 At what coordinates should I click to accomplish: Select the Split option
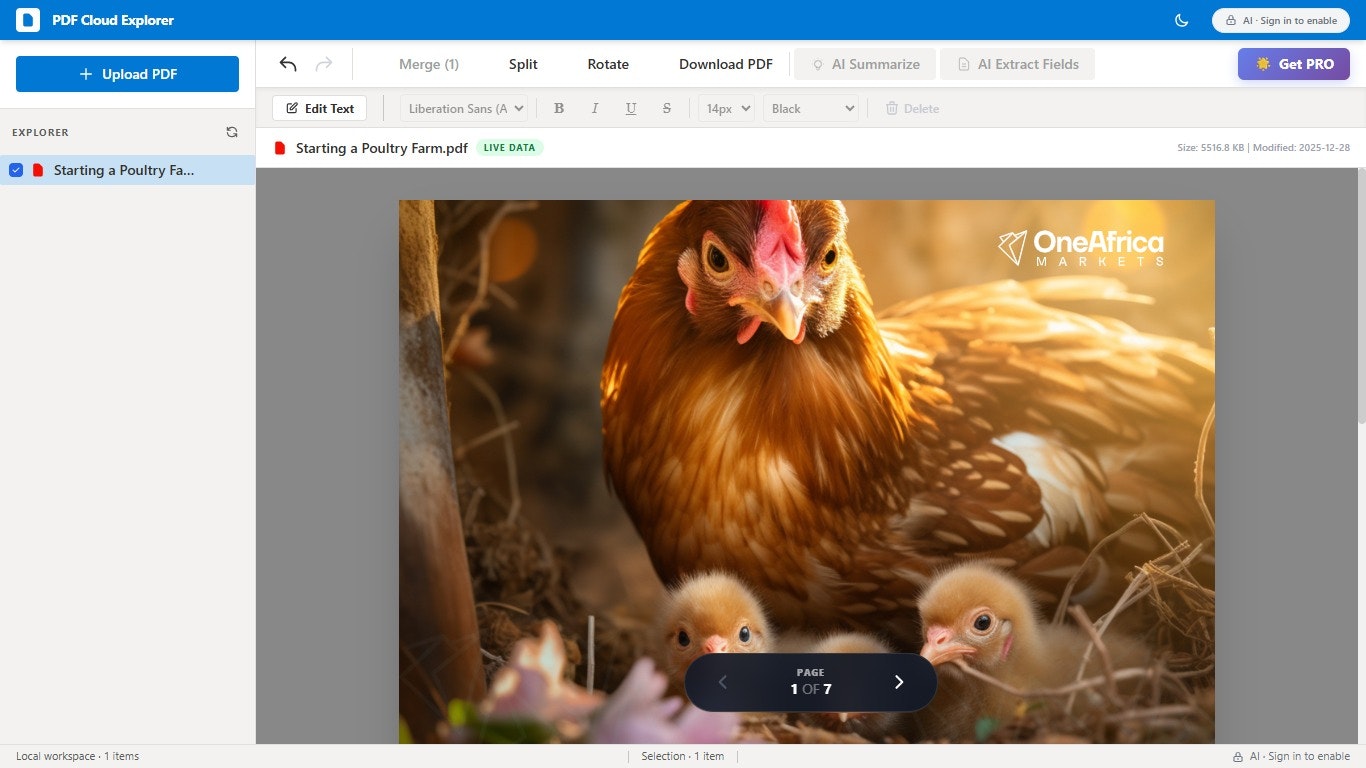click(x=522, y=63)
